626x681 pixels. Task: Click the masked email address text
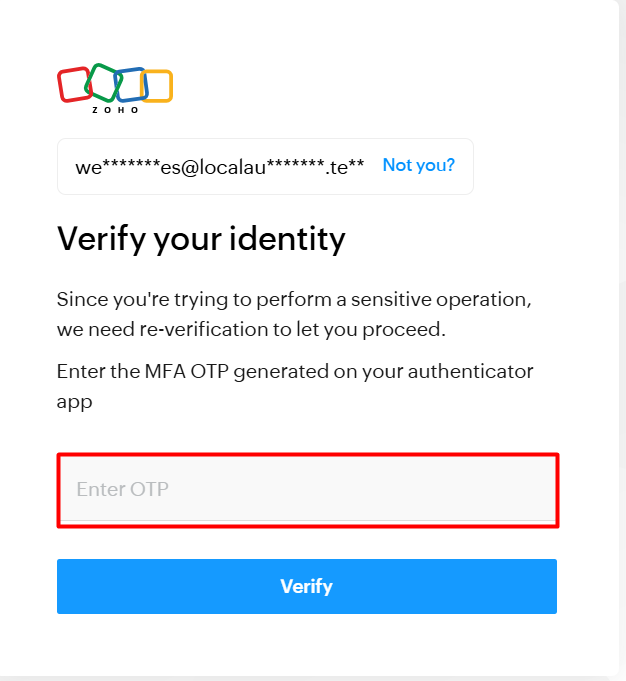coord(219,166)
